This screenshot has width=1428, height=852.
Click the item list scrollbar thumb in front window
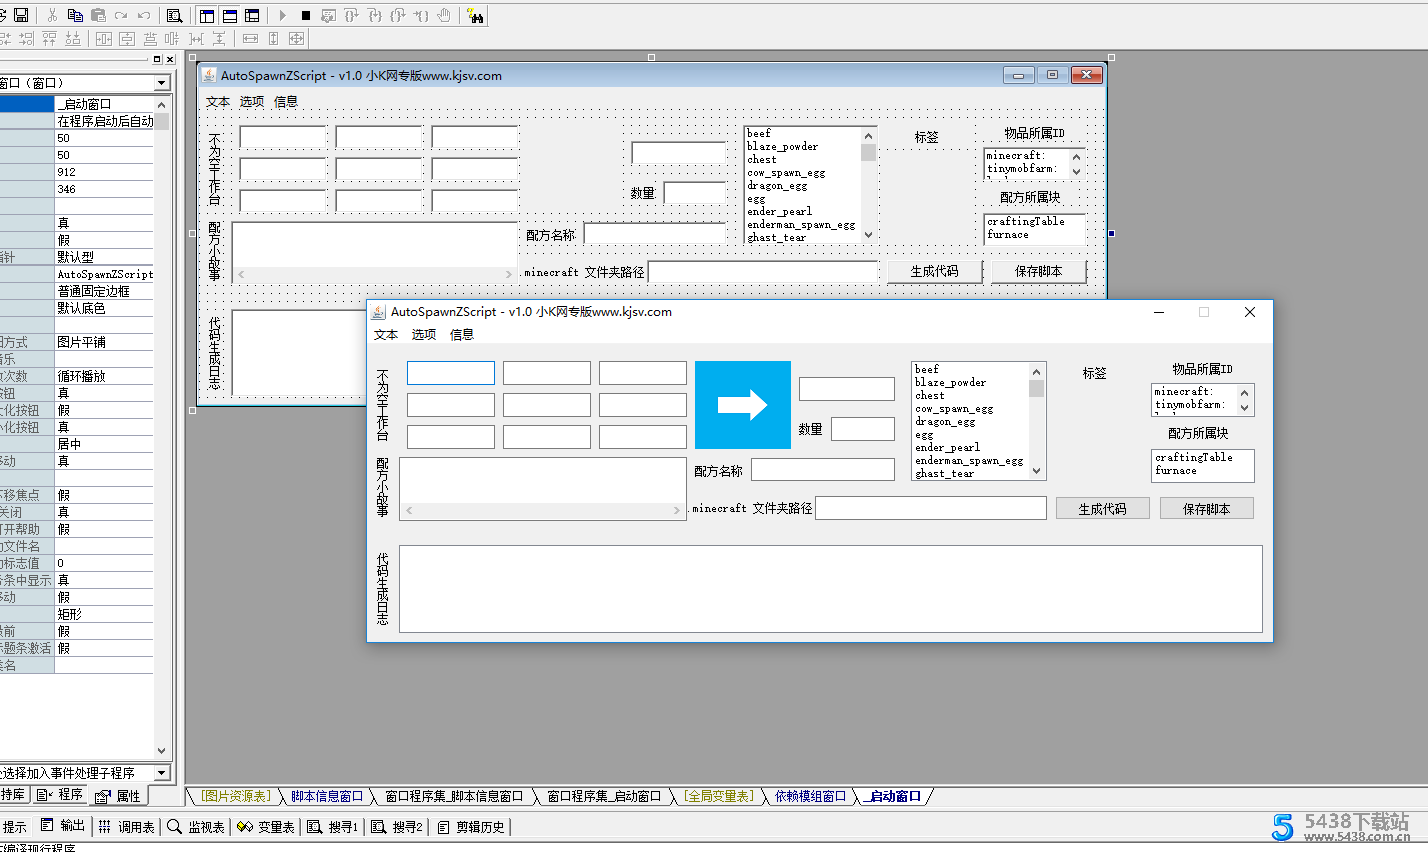point(1036,389)
